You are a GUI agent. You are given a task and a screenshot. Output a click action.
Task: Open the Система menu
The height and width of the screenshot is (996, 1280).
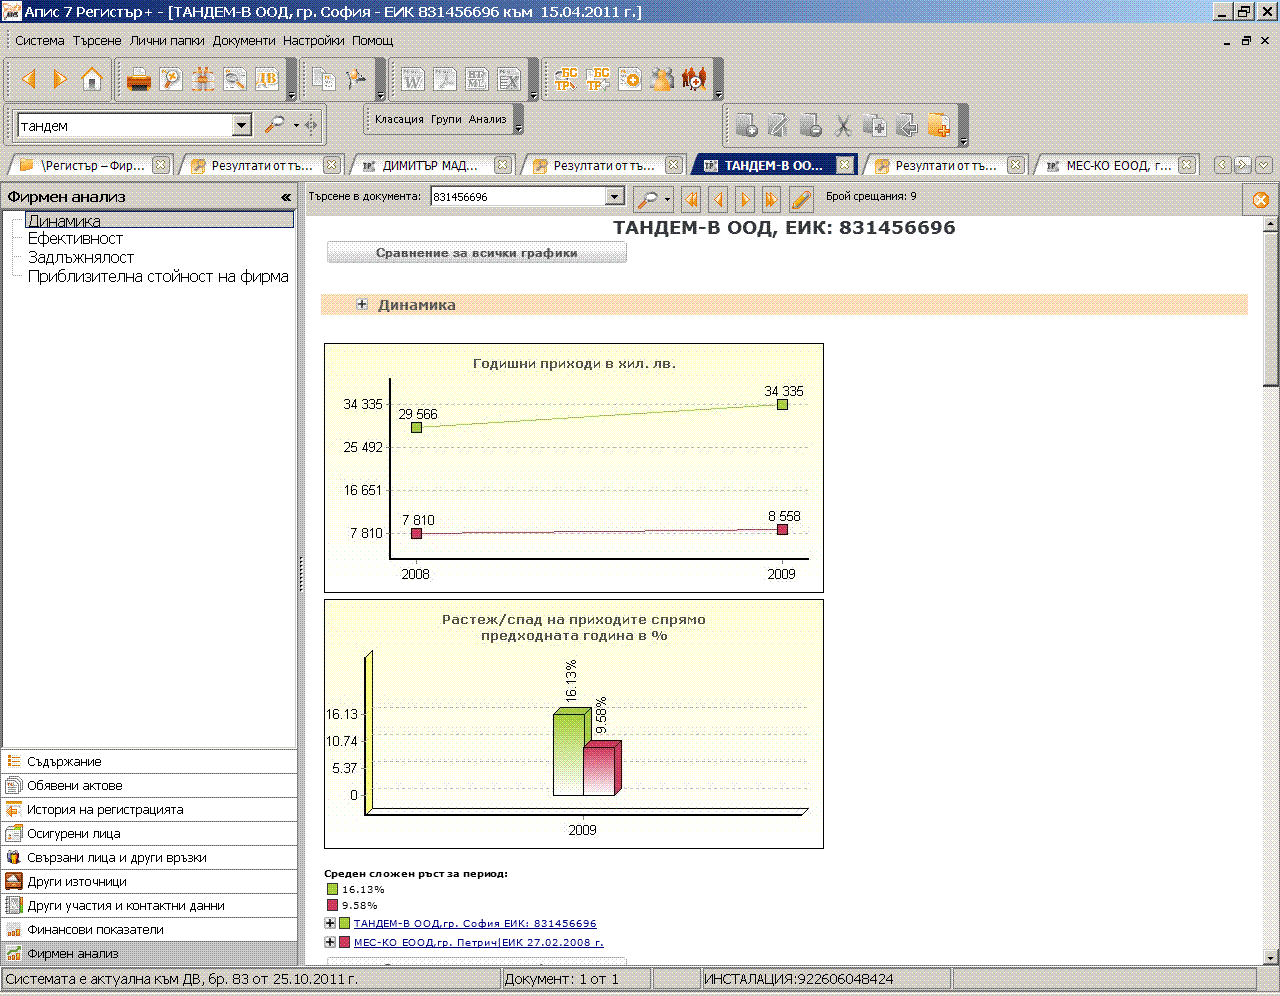coord(40,41)
